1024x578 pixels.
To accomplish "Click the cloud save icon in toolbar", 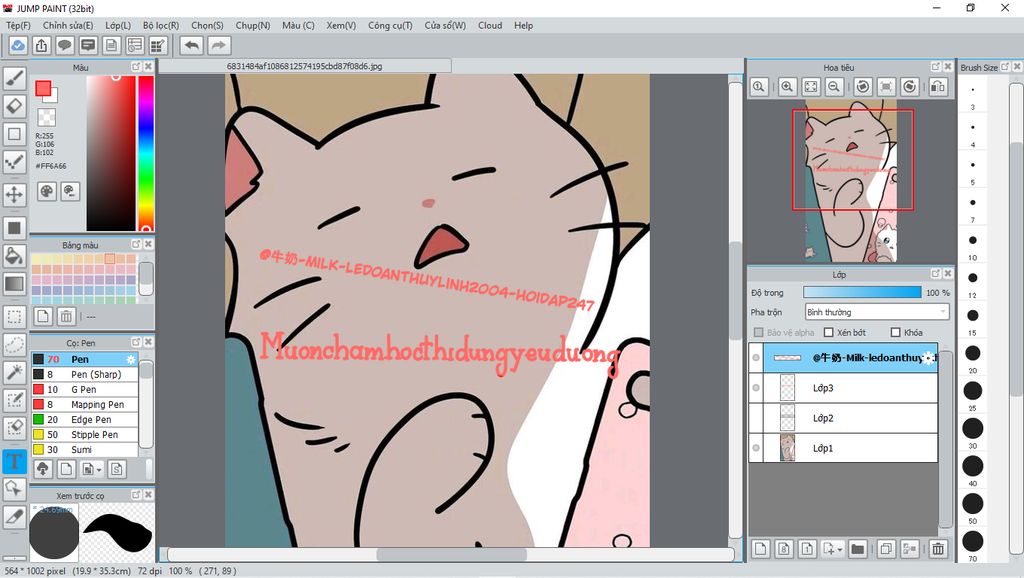I will click(18, 46).
